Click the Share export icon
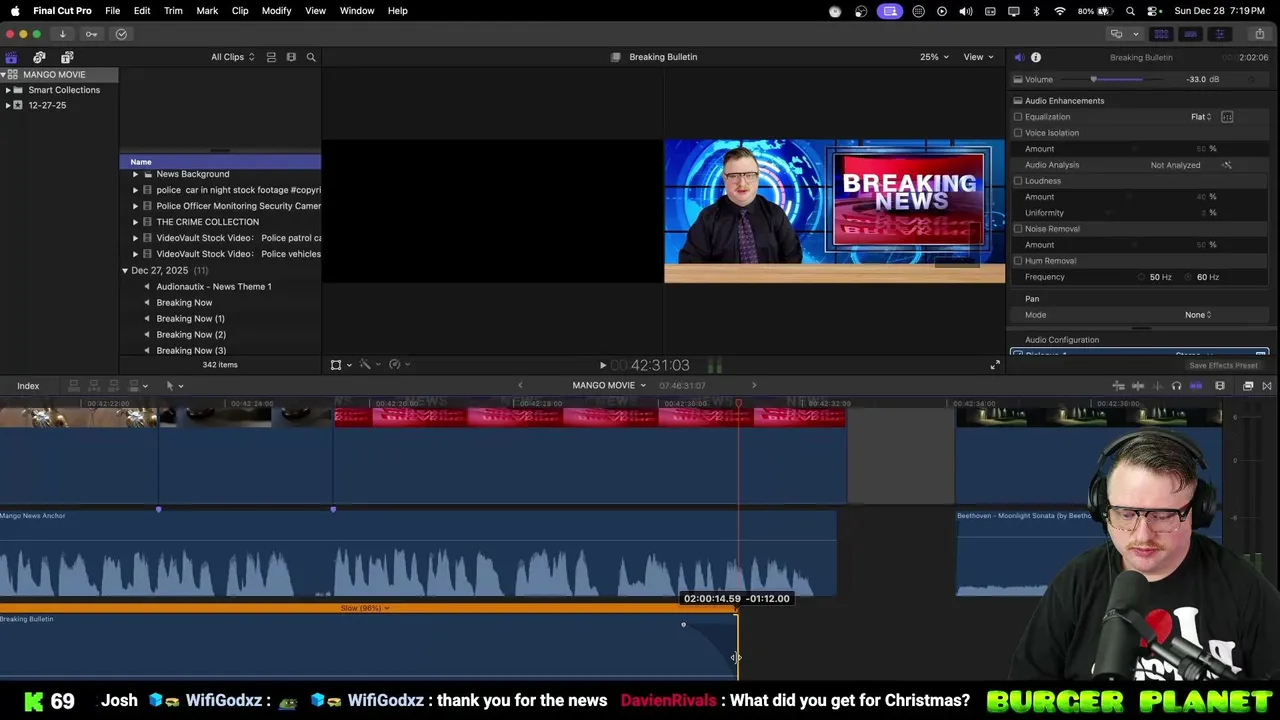Image resolution: width=1280 pixels, height=720 pixels. [1259, 34]
